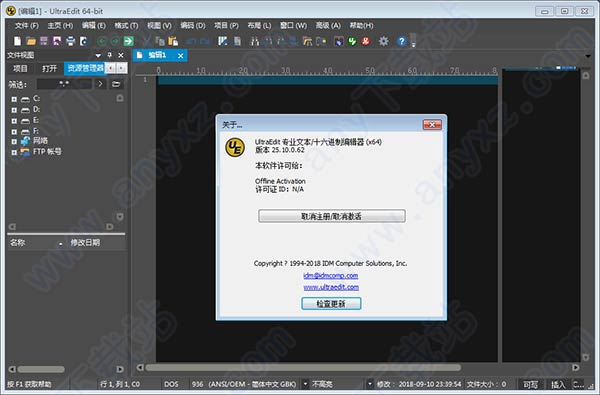600x395 pixels.
Task: Click the 筛选 filter input field
Action: tap(64, 84)
